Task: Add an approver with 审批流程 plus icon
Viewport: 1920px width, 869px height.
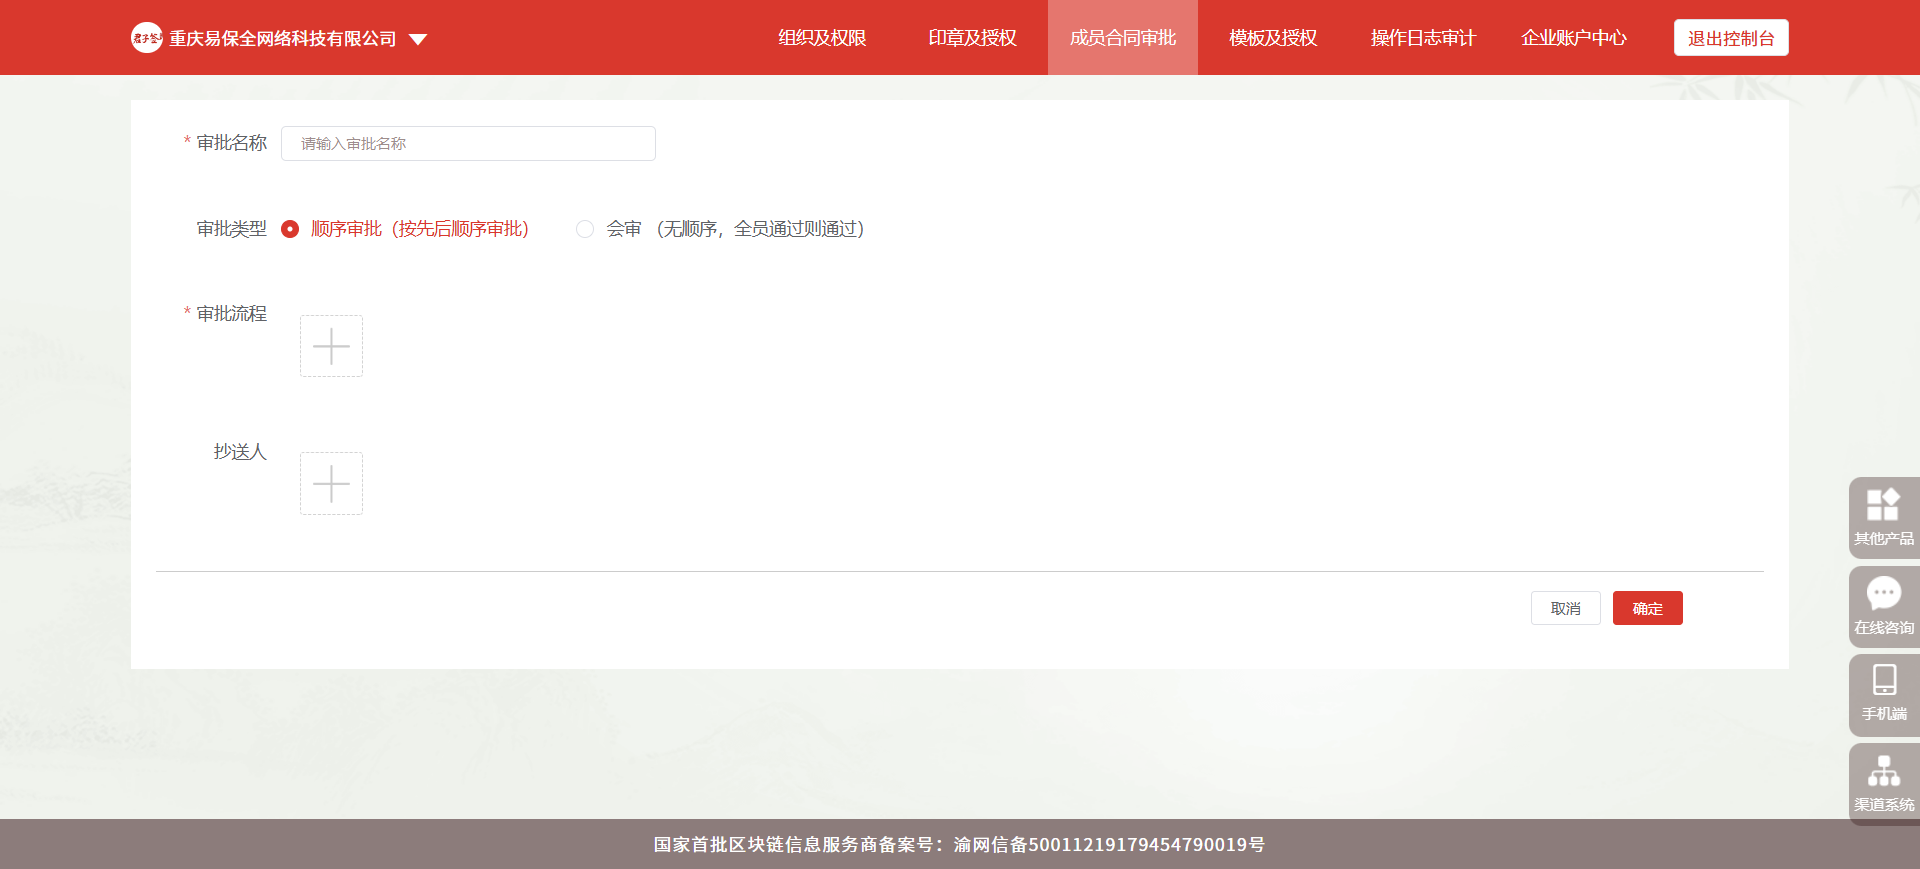Action: 331,346
